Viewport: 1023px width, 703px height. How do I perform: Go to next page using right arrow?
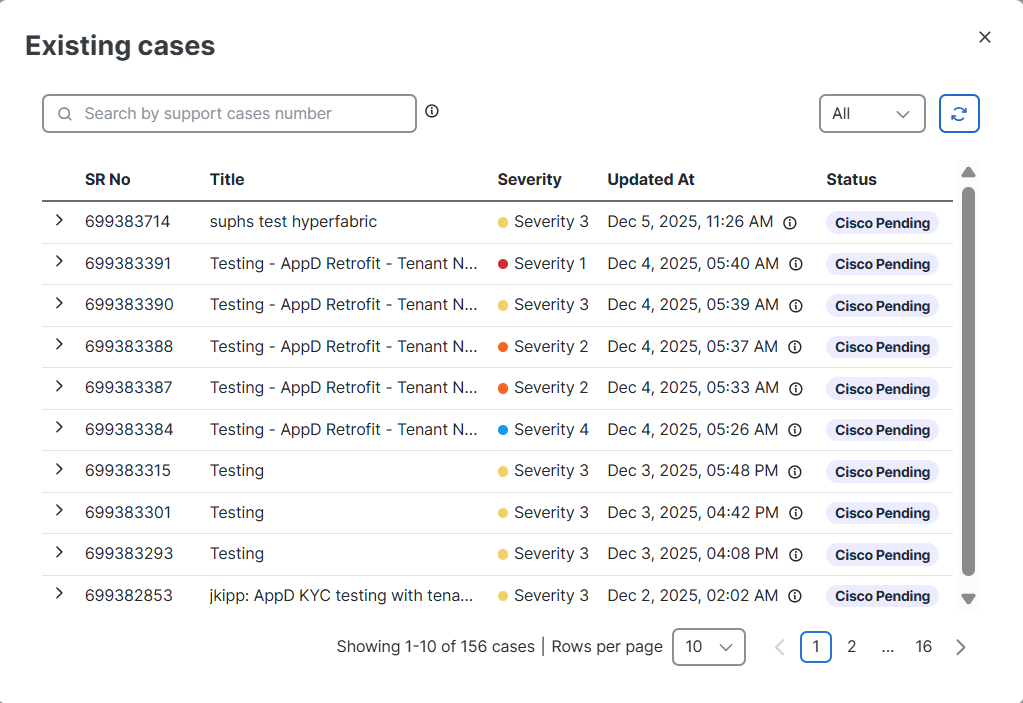(x=961, y=647)
